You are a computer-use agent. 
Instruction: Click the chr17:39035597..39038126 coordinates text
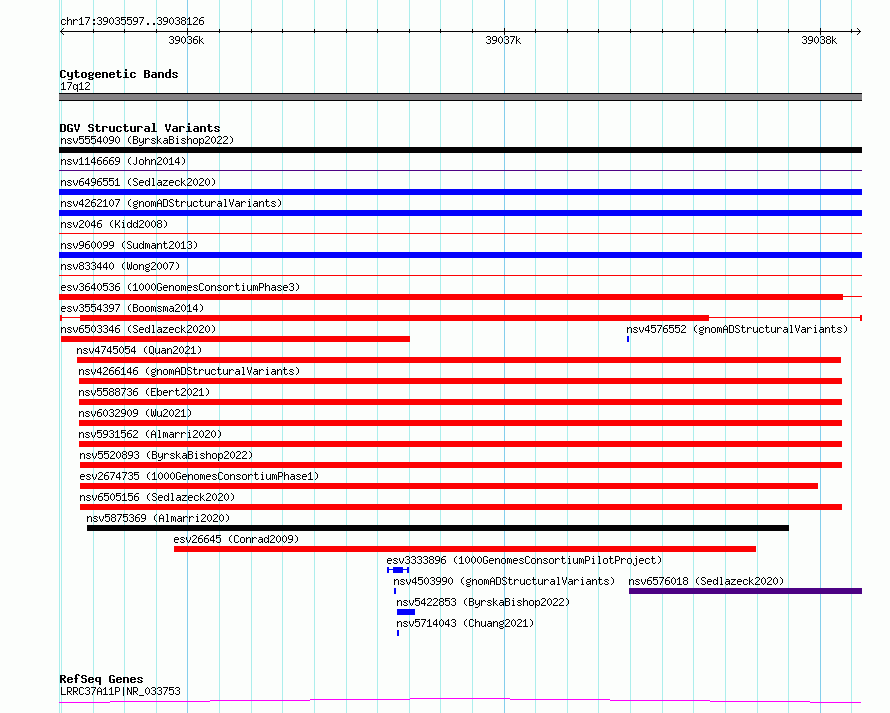pos(132,22)
